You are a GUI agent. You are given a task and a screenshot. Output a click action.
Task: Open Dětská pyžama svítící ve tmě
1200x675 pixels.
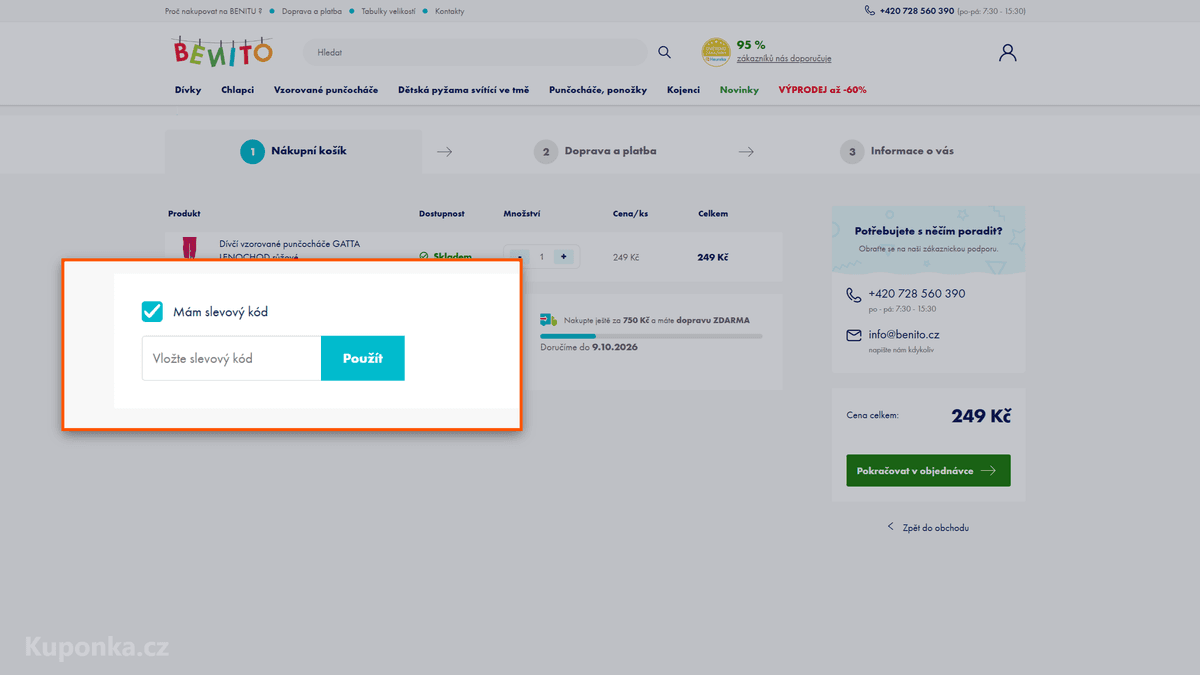click(464, 90)
